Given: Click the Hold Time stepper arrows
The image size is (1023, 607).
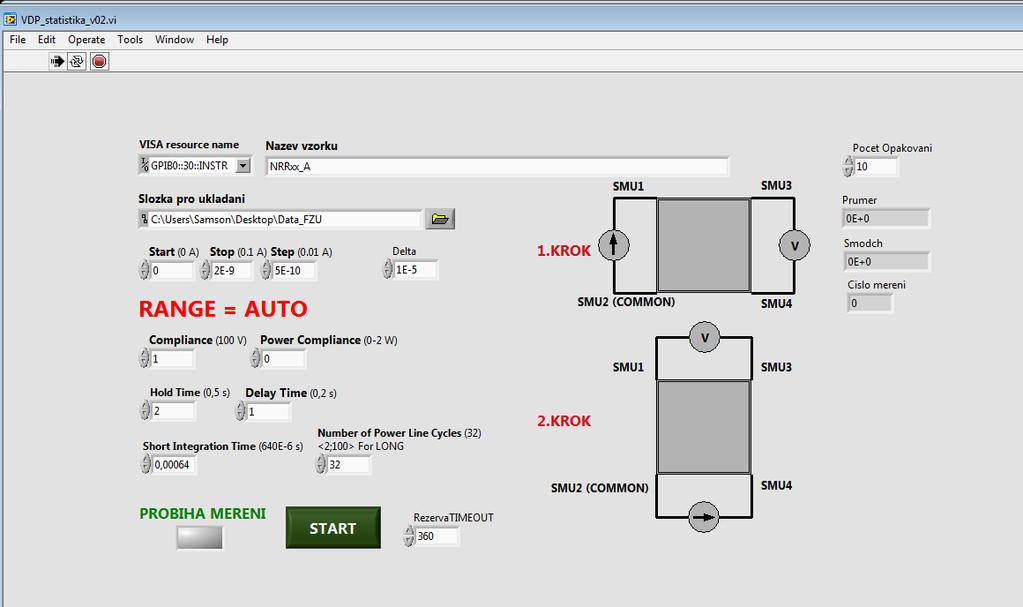Looking at the screenshot, I should (x=145, y=410).
